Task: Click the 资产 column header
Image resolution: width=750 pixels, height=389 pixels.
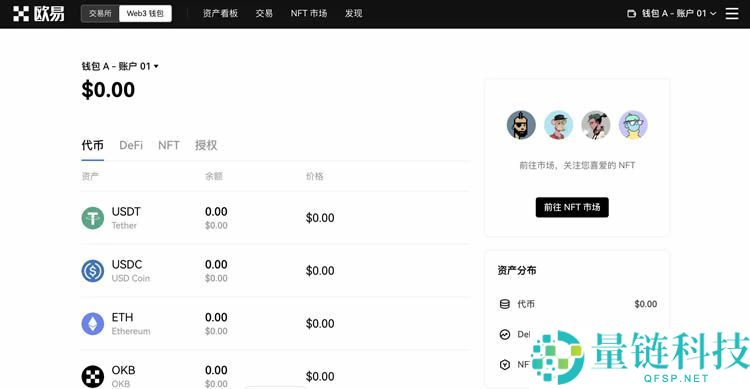Action: tap(90, 176)
